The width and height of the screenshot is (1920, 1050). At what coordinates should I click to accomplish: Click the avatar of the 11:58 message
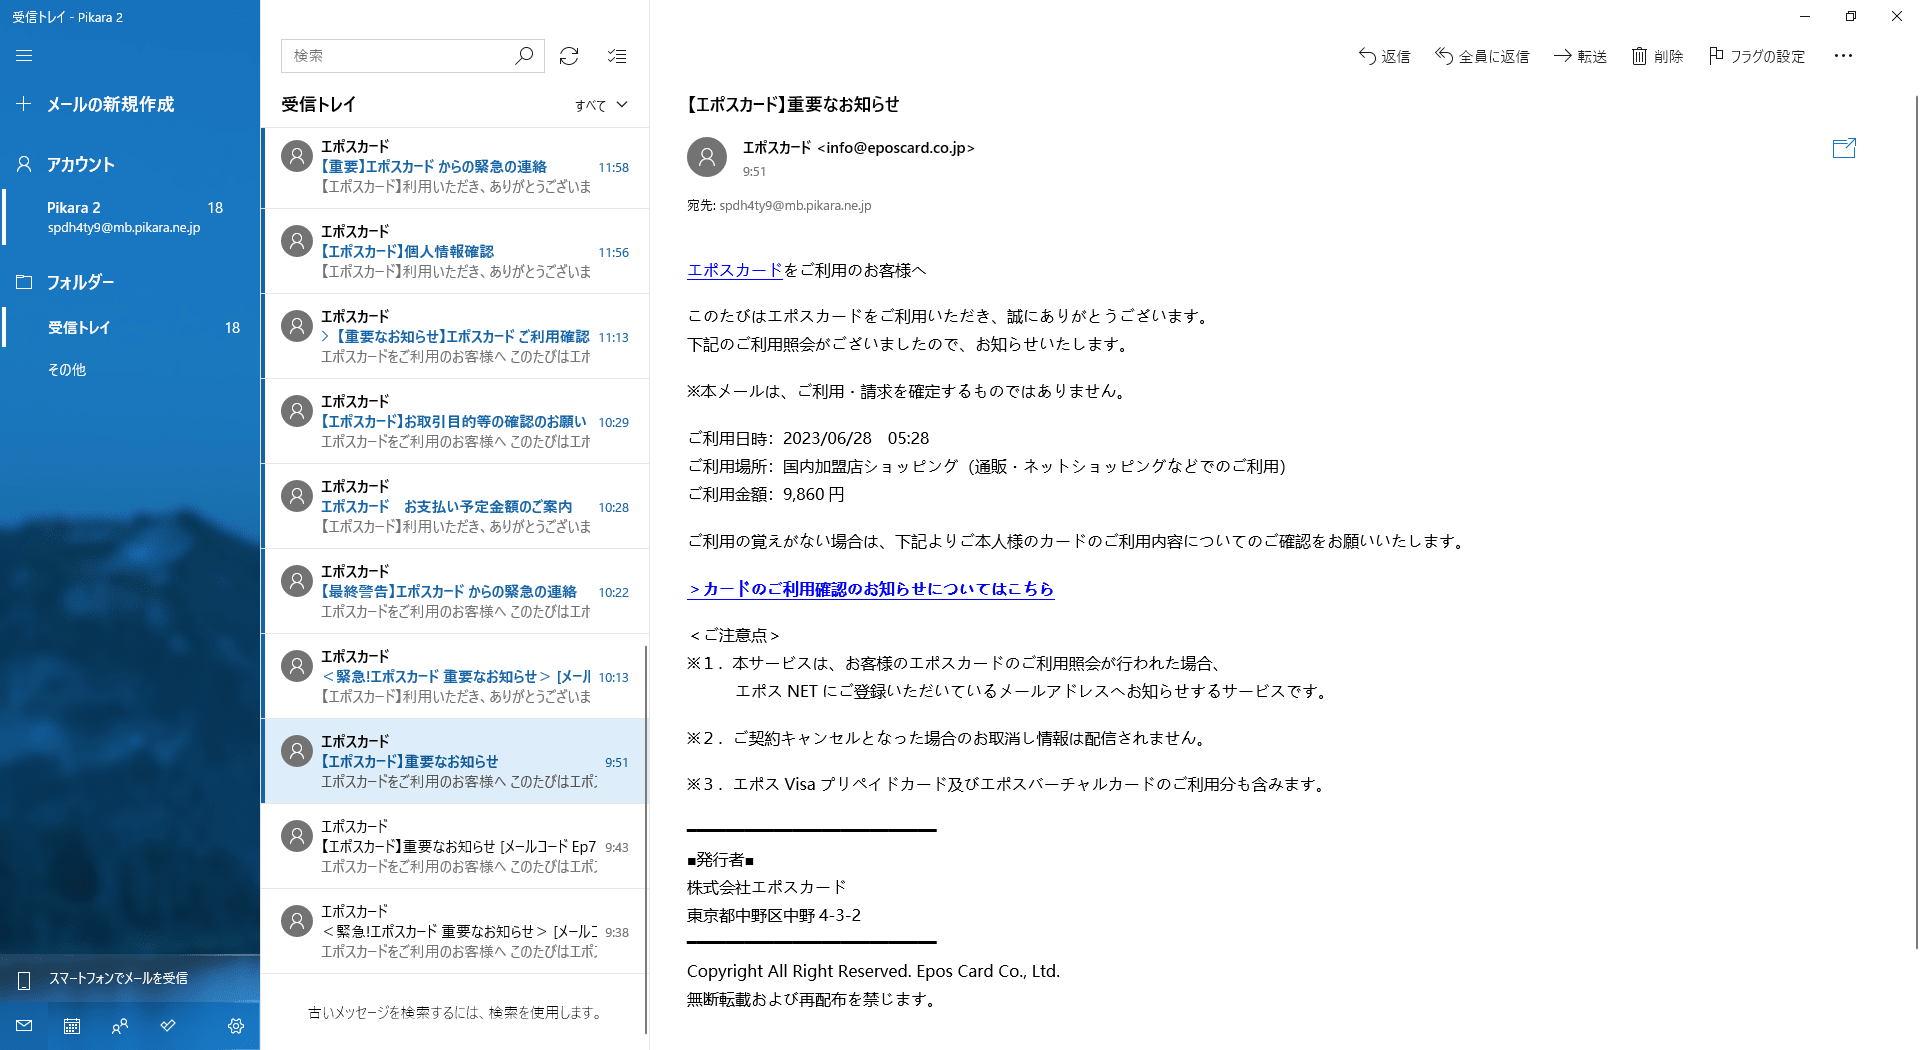tap(297, 156)
